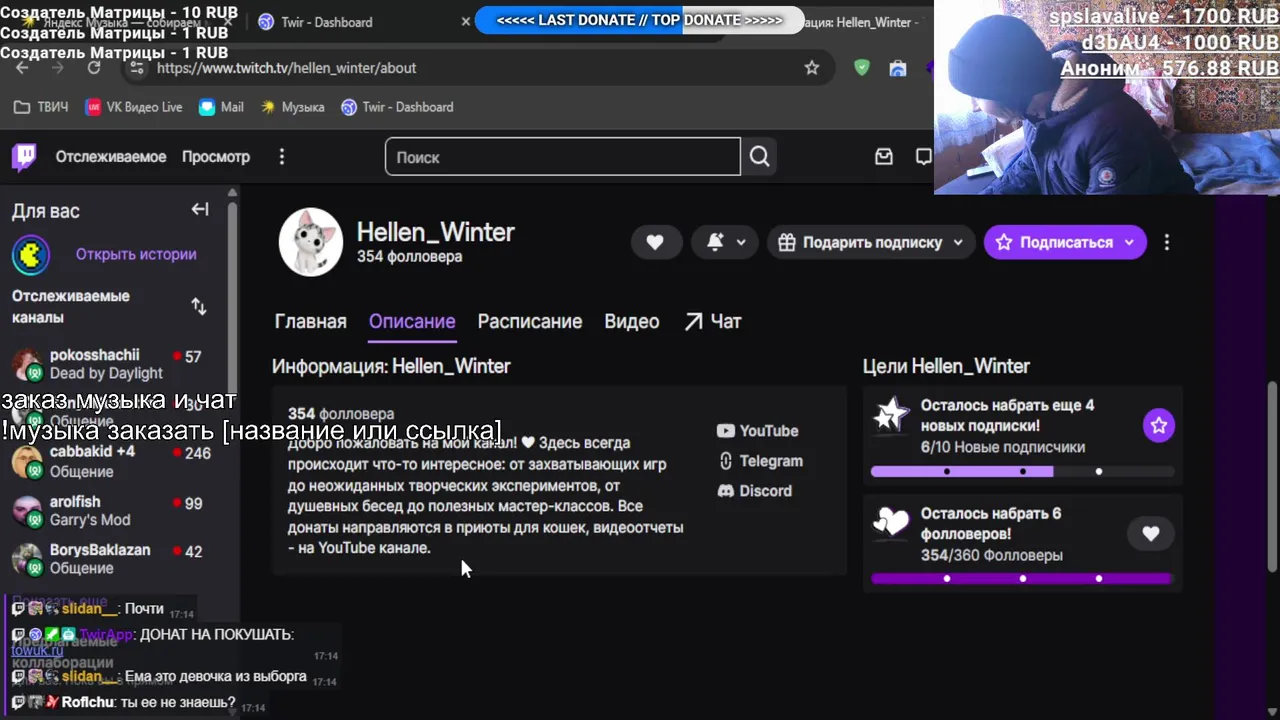The image size is (1280, 720).
Task: Open the Музыка bookmark
Action: click(292, 107)
